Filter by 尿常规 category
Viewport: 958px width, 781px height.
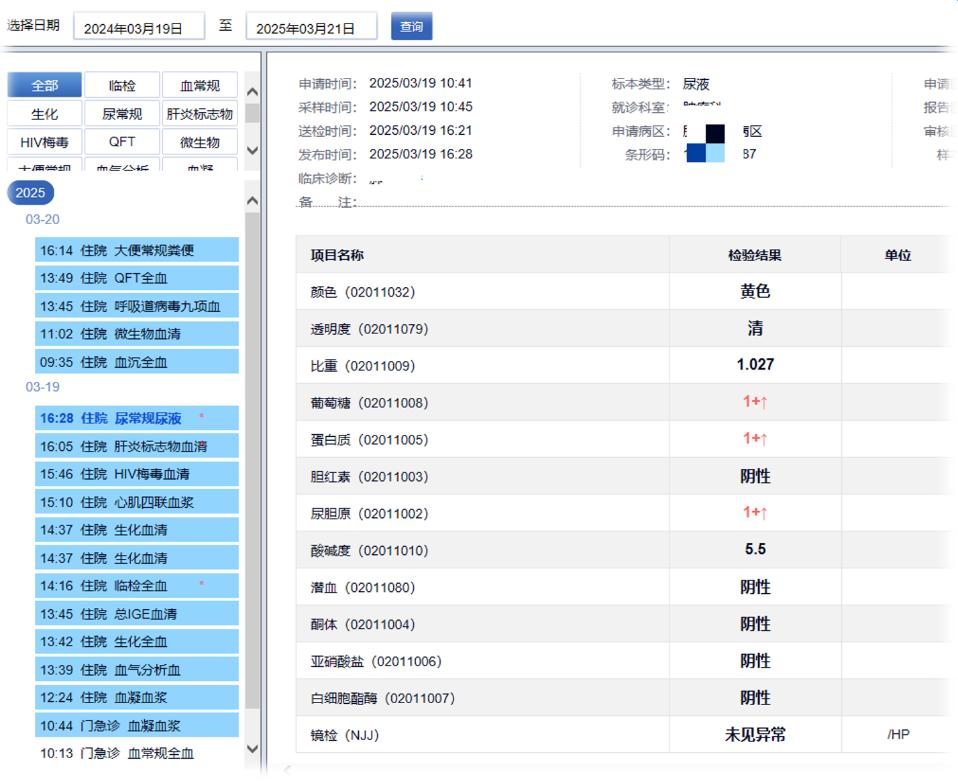point(122,114)
